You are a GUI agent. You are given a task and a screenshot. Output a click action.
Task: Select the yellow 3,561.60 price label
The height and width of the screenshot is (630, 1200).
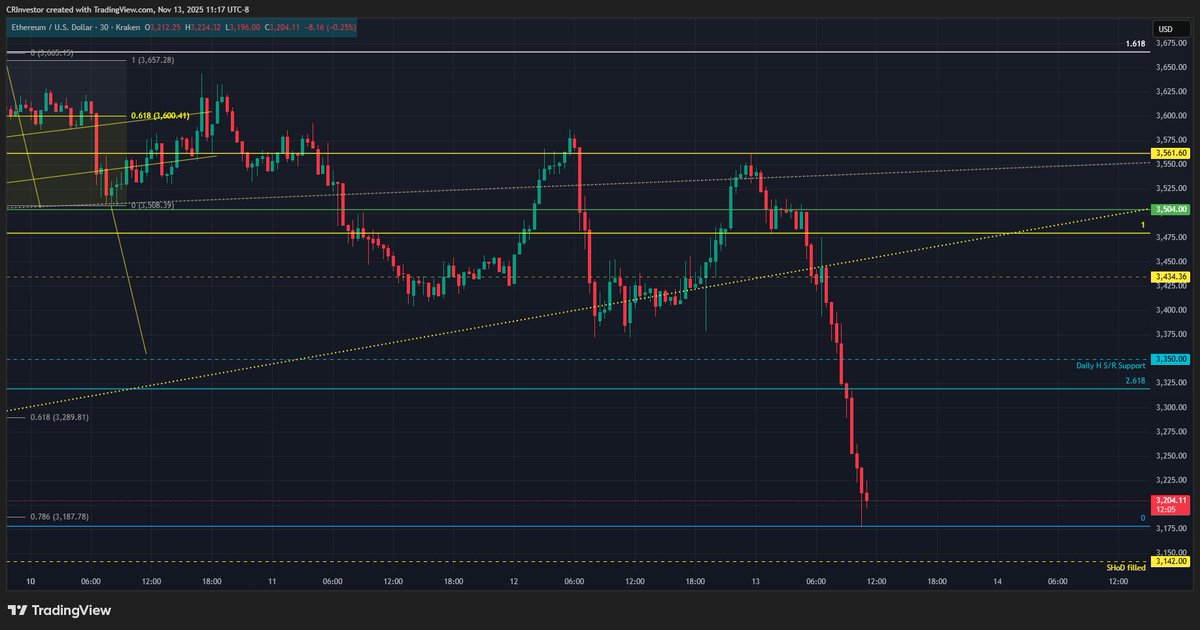click(x=1170, y=153)
